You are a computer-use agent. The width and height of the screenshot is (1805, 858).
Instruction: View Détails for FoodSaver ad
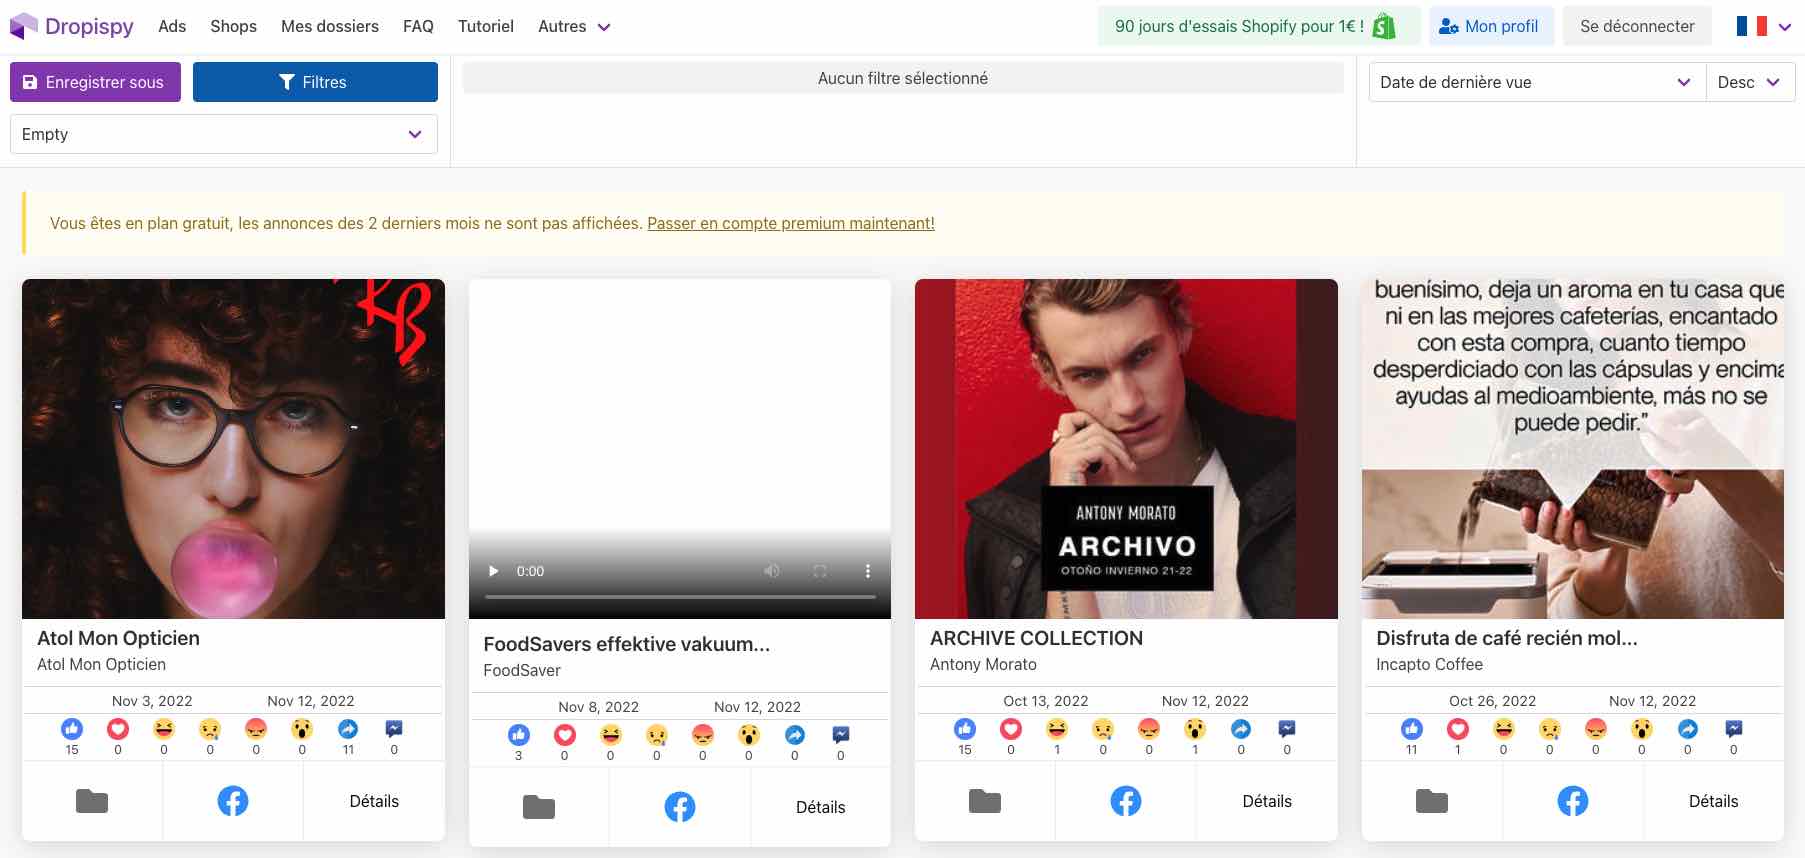click(x=821, y=807)
